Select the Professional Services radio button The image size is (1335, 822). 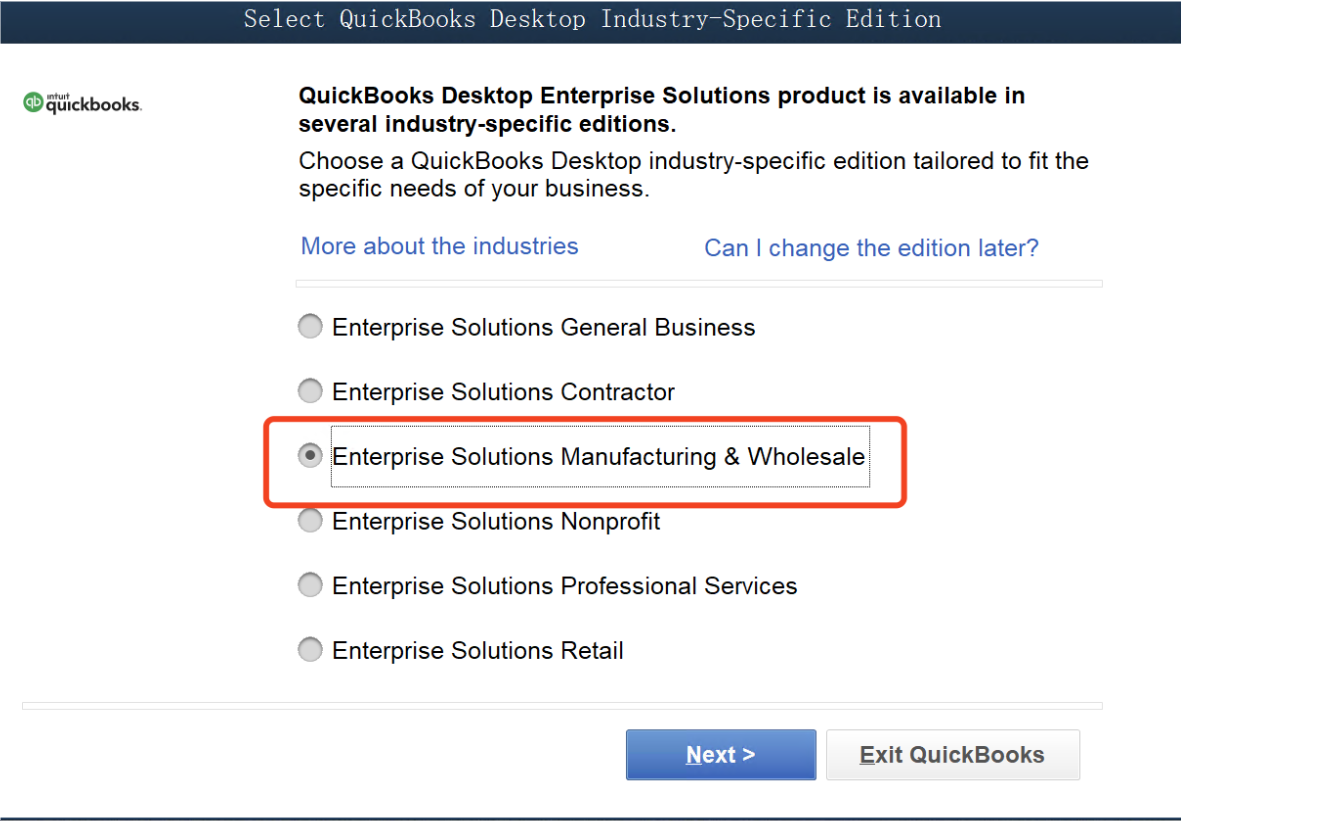[311, 585]
